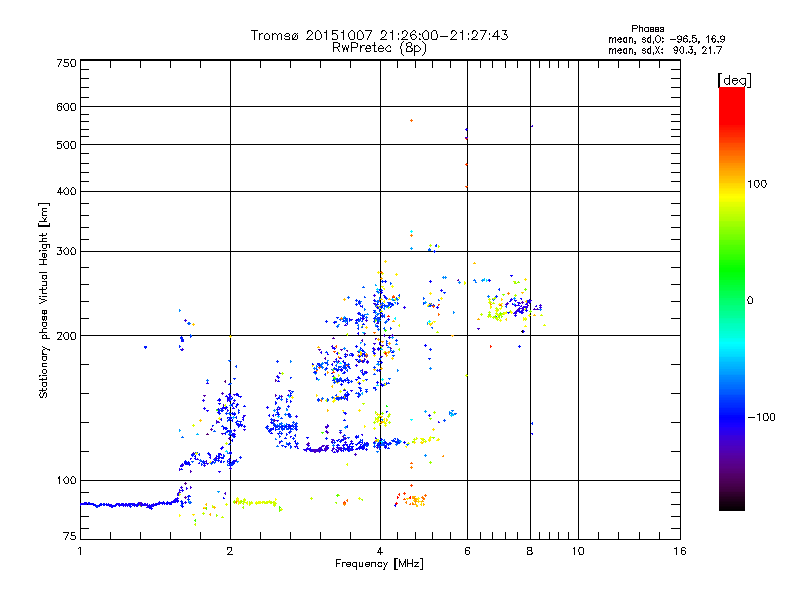This screenshot has height=600, width=800.
Task: Click the 'Frequency [MHz]' axis title
Action: [379, 563]
